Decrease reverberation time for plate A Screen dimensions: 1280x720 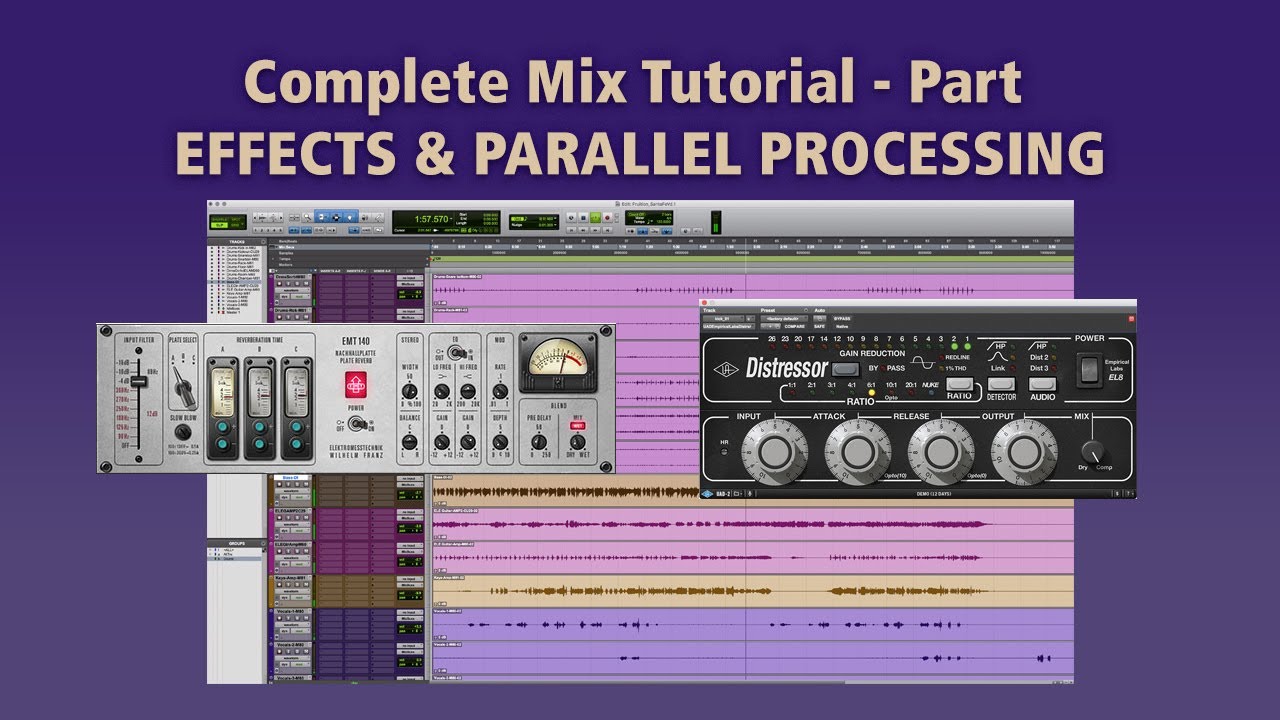click(x=223, y=444)
